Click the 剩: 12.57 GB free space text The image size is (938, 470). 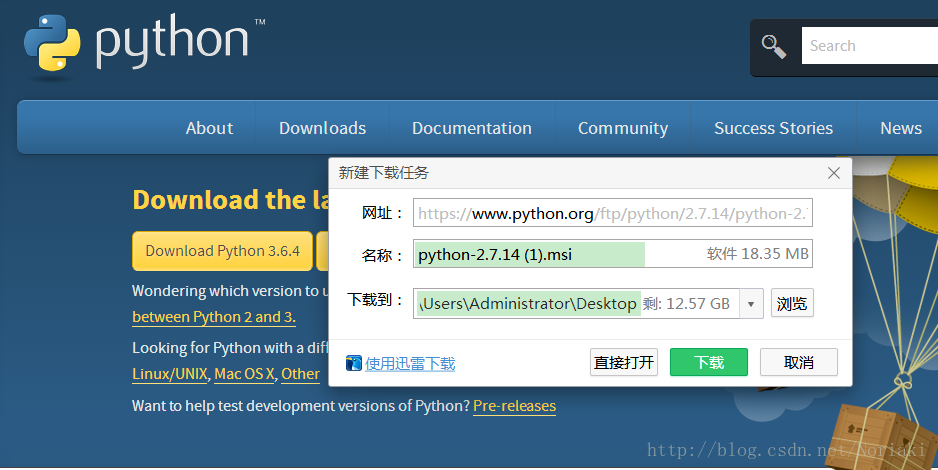pos(686,304)
